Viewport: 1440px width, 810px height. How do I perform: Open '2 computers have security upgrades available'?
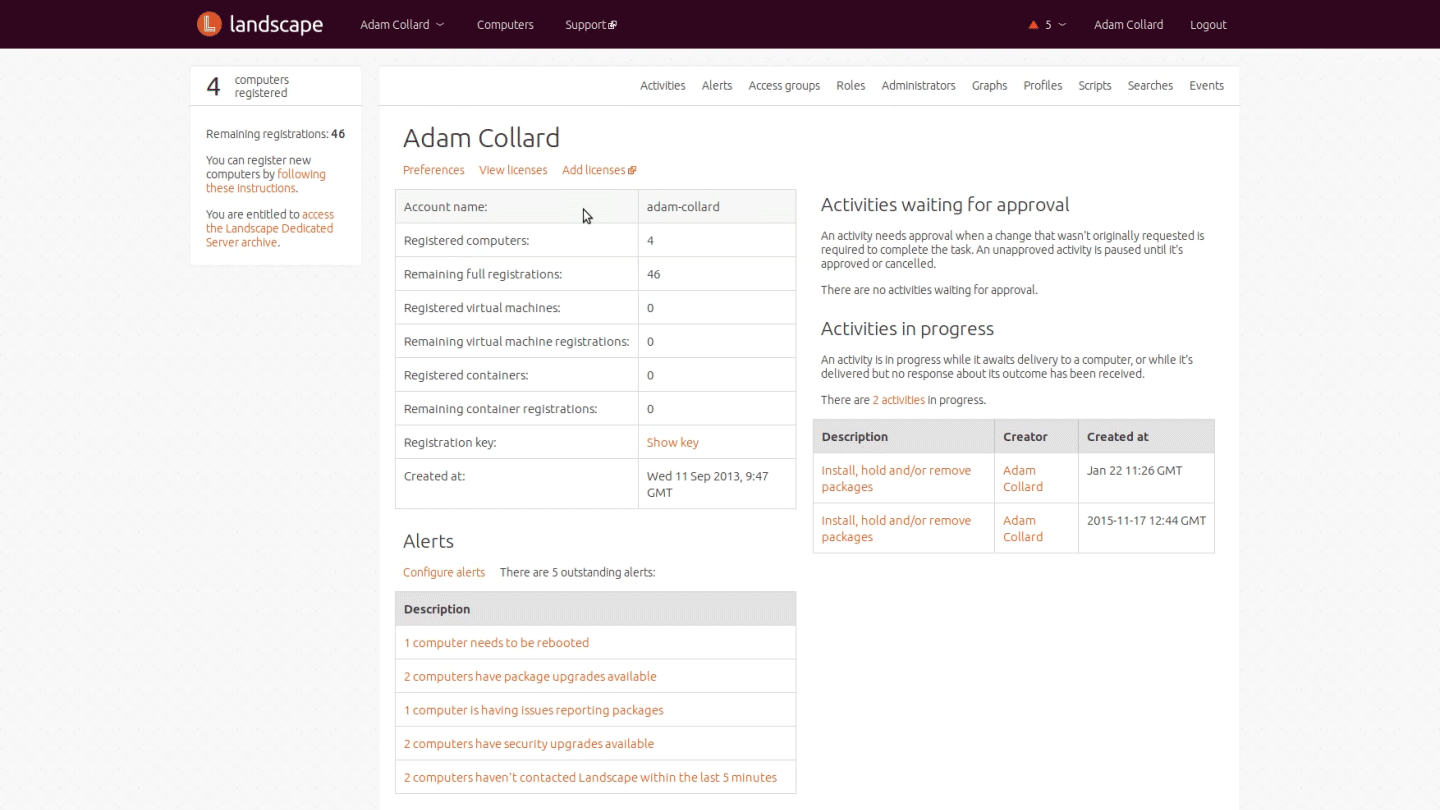(529, 744)
